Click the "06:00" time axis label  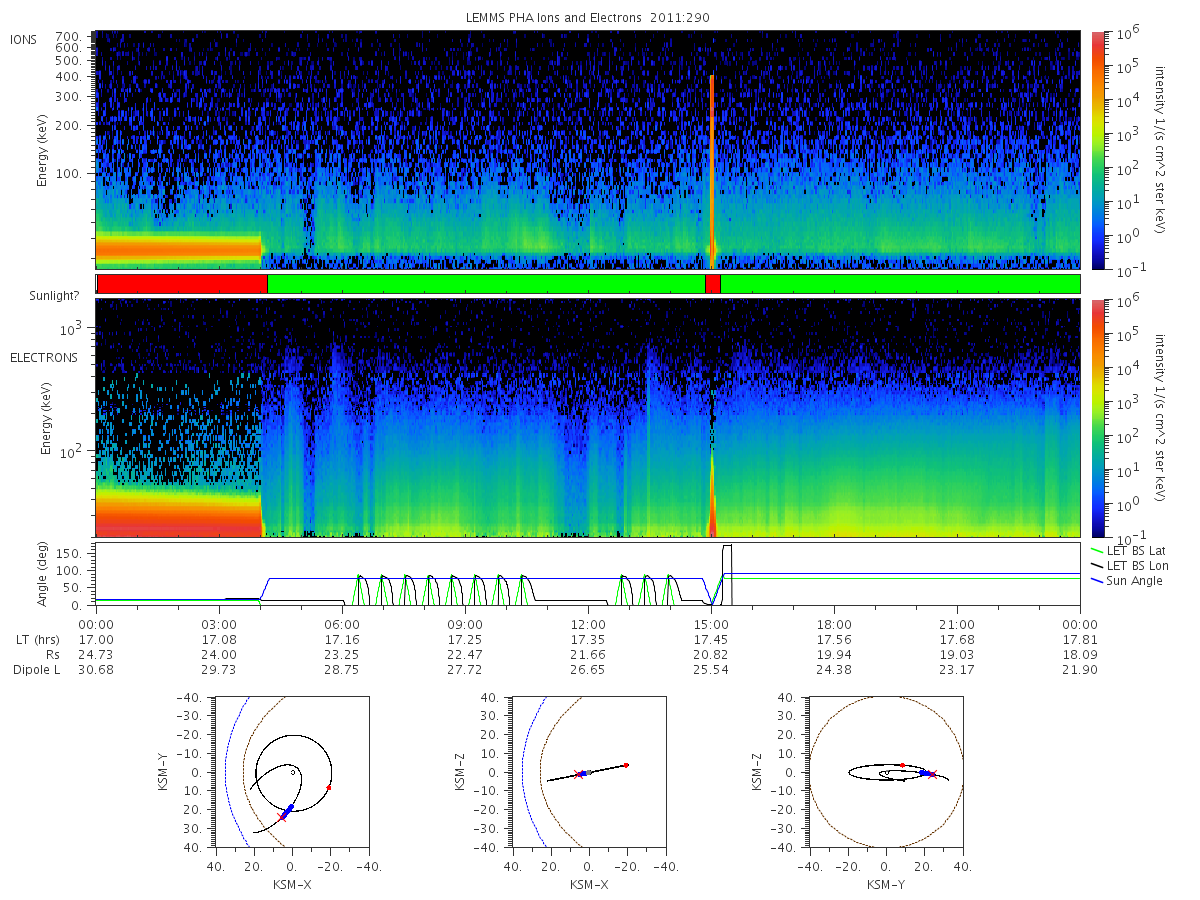point(342,625)
